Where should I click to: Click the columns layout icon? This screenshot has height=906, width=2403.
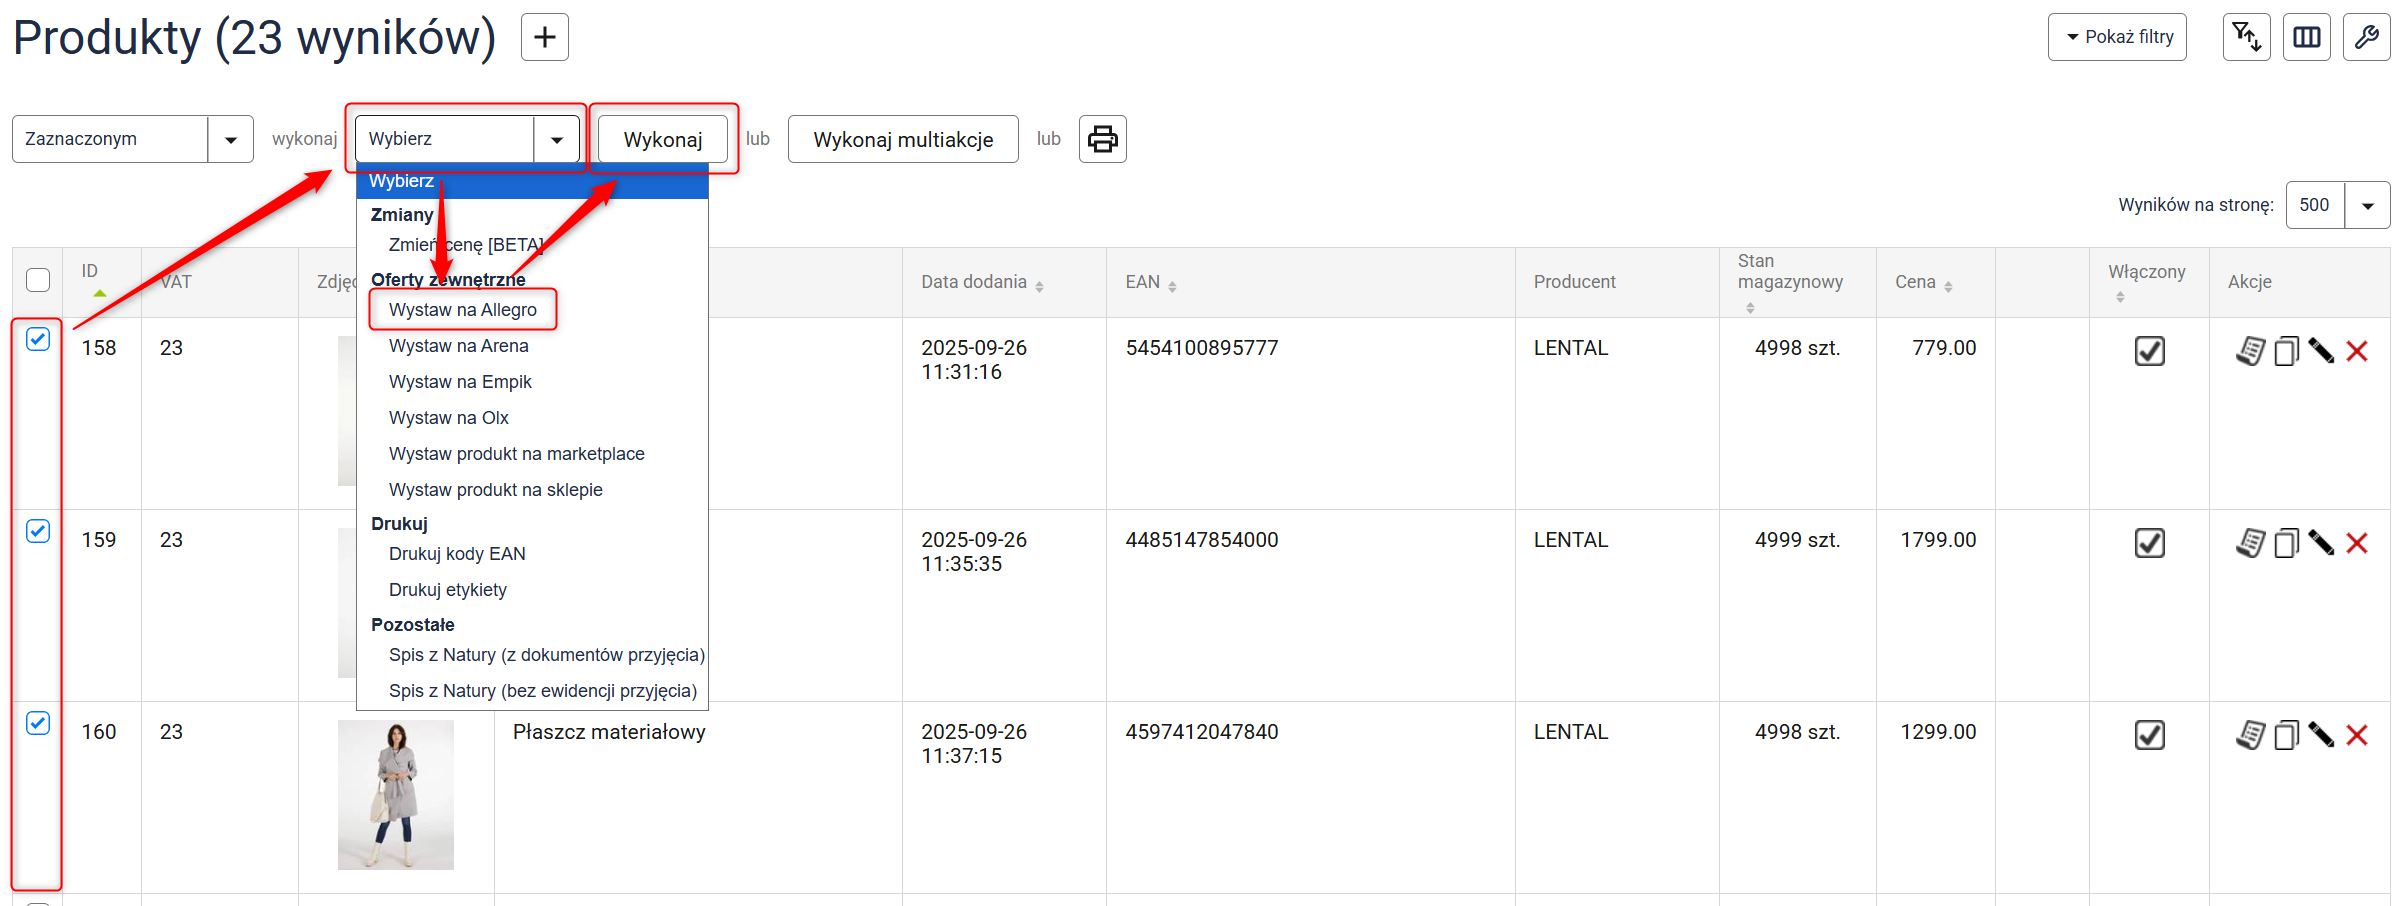[2306, 38]
